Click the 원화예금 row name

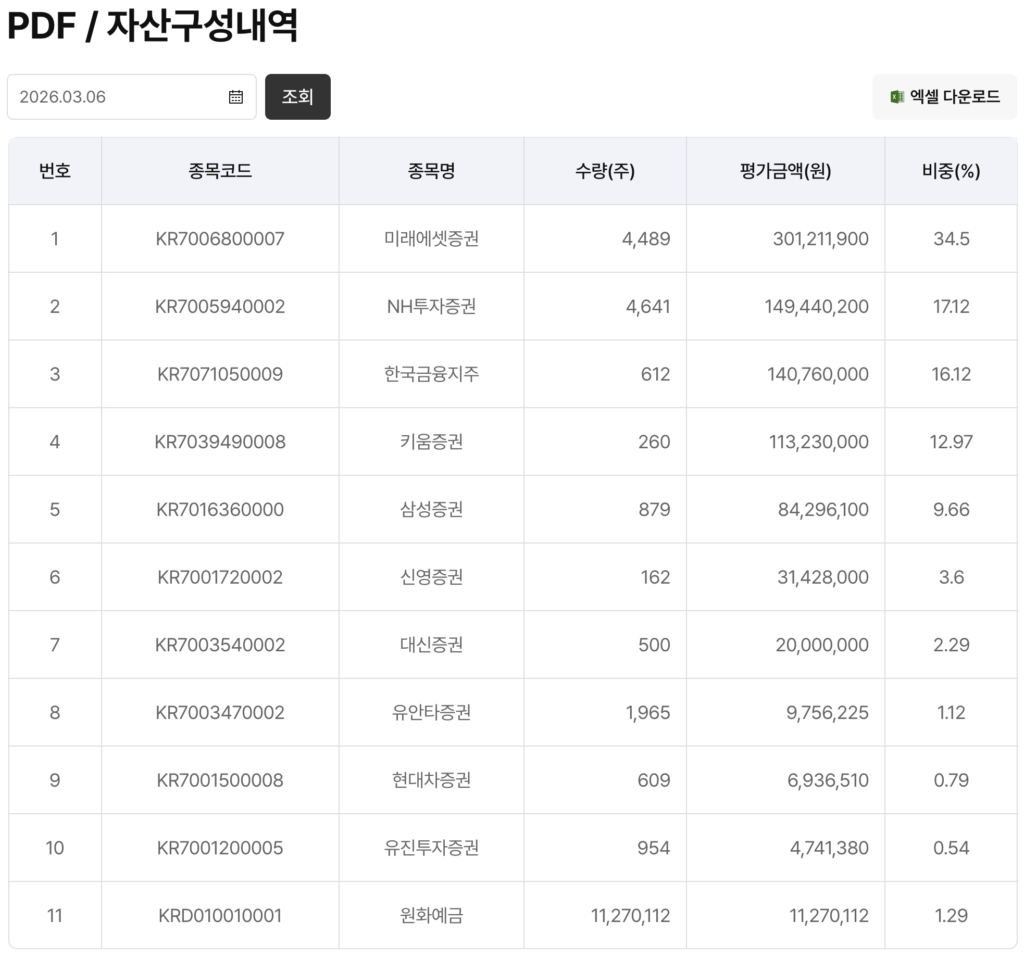click(x=431, y=915)
